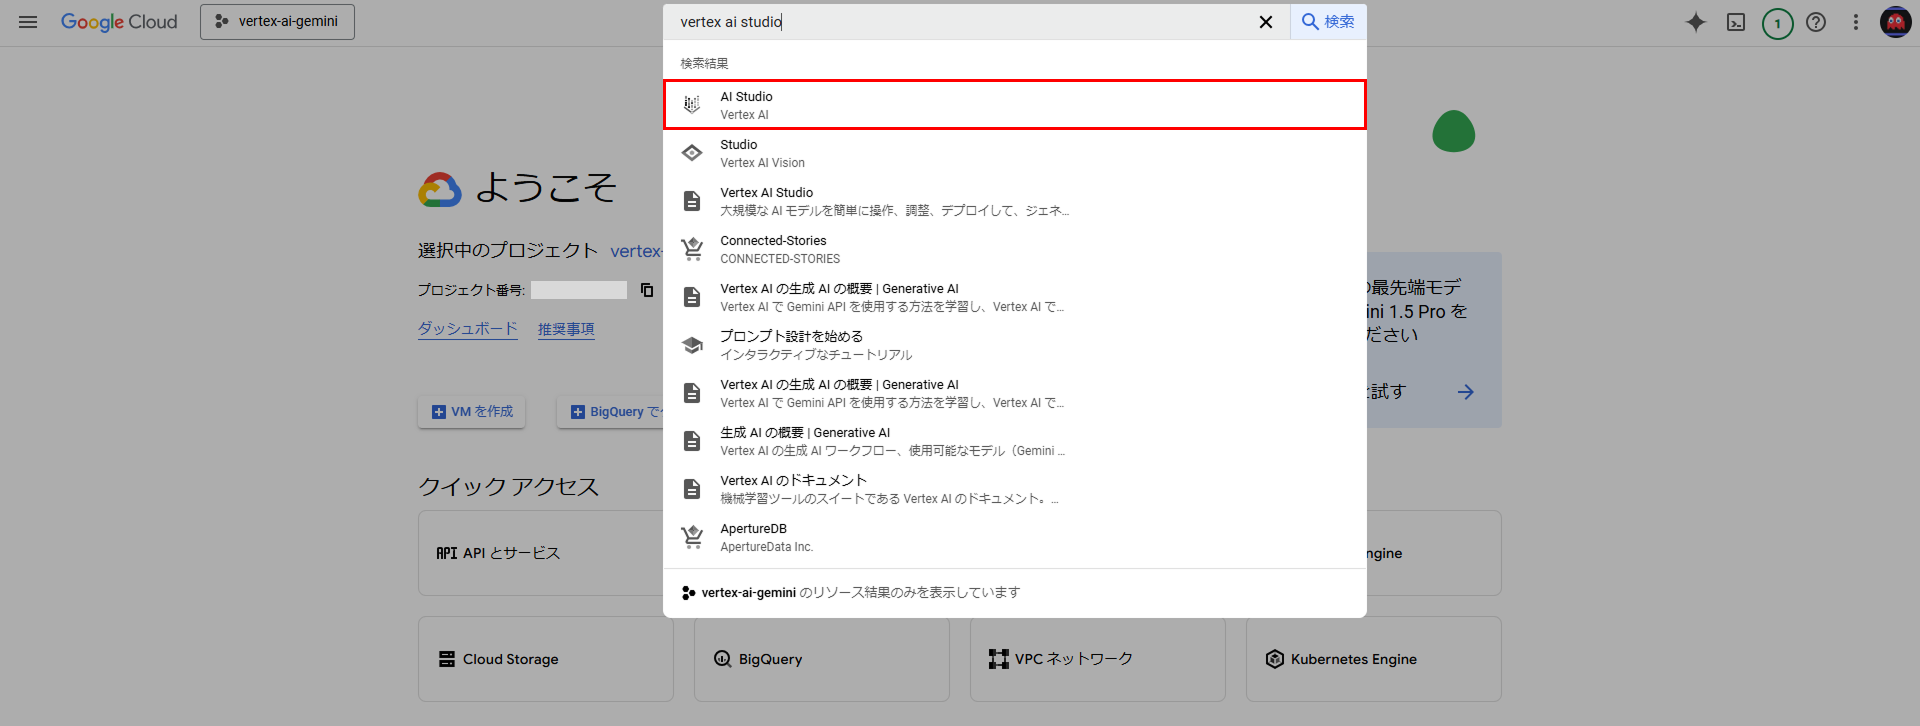Open the user account avatar
This screenshot has height=726, width=1920.
[x=1896, y=22]
